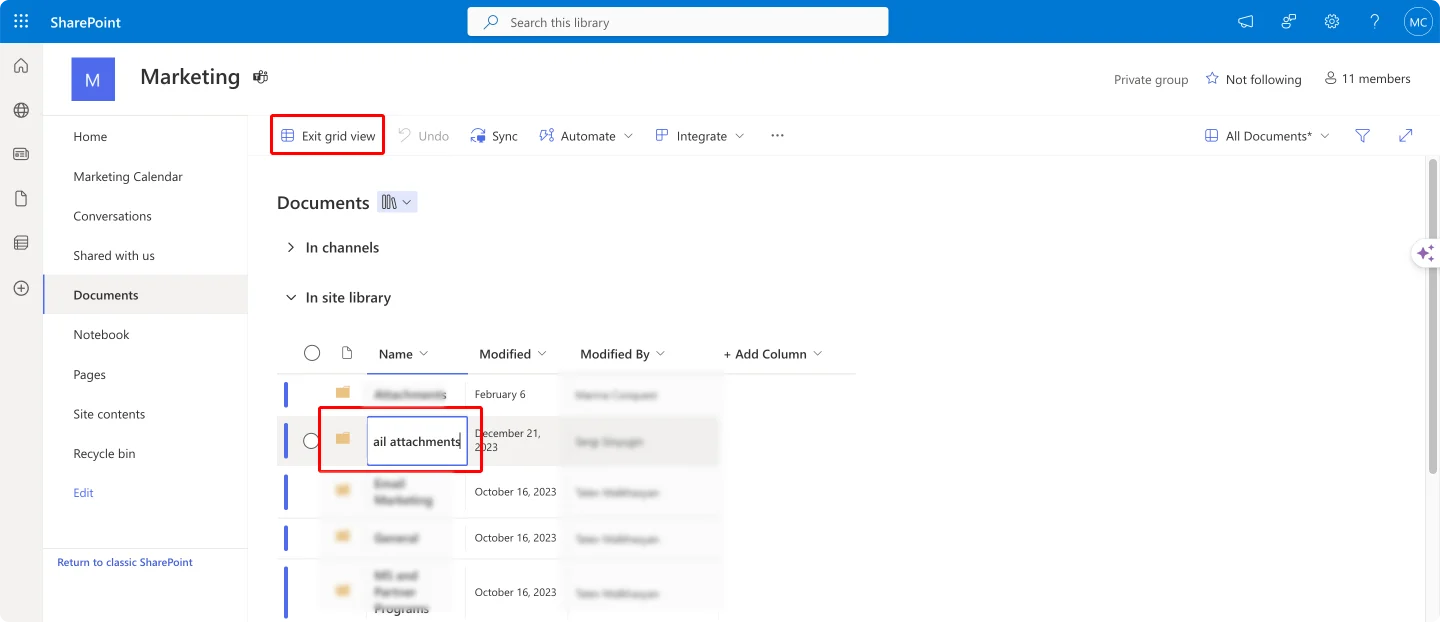Click the expand content arrows icon

pyautogui.click(x=1406, y=136)
